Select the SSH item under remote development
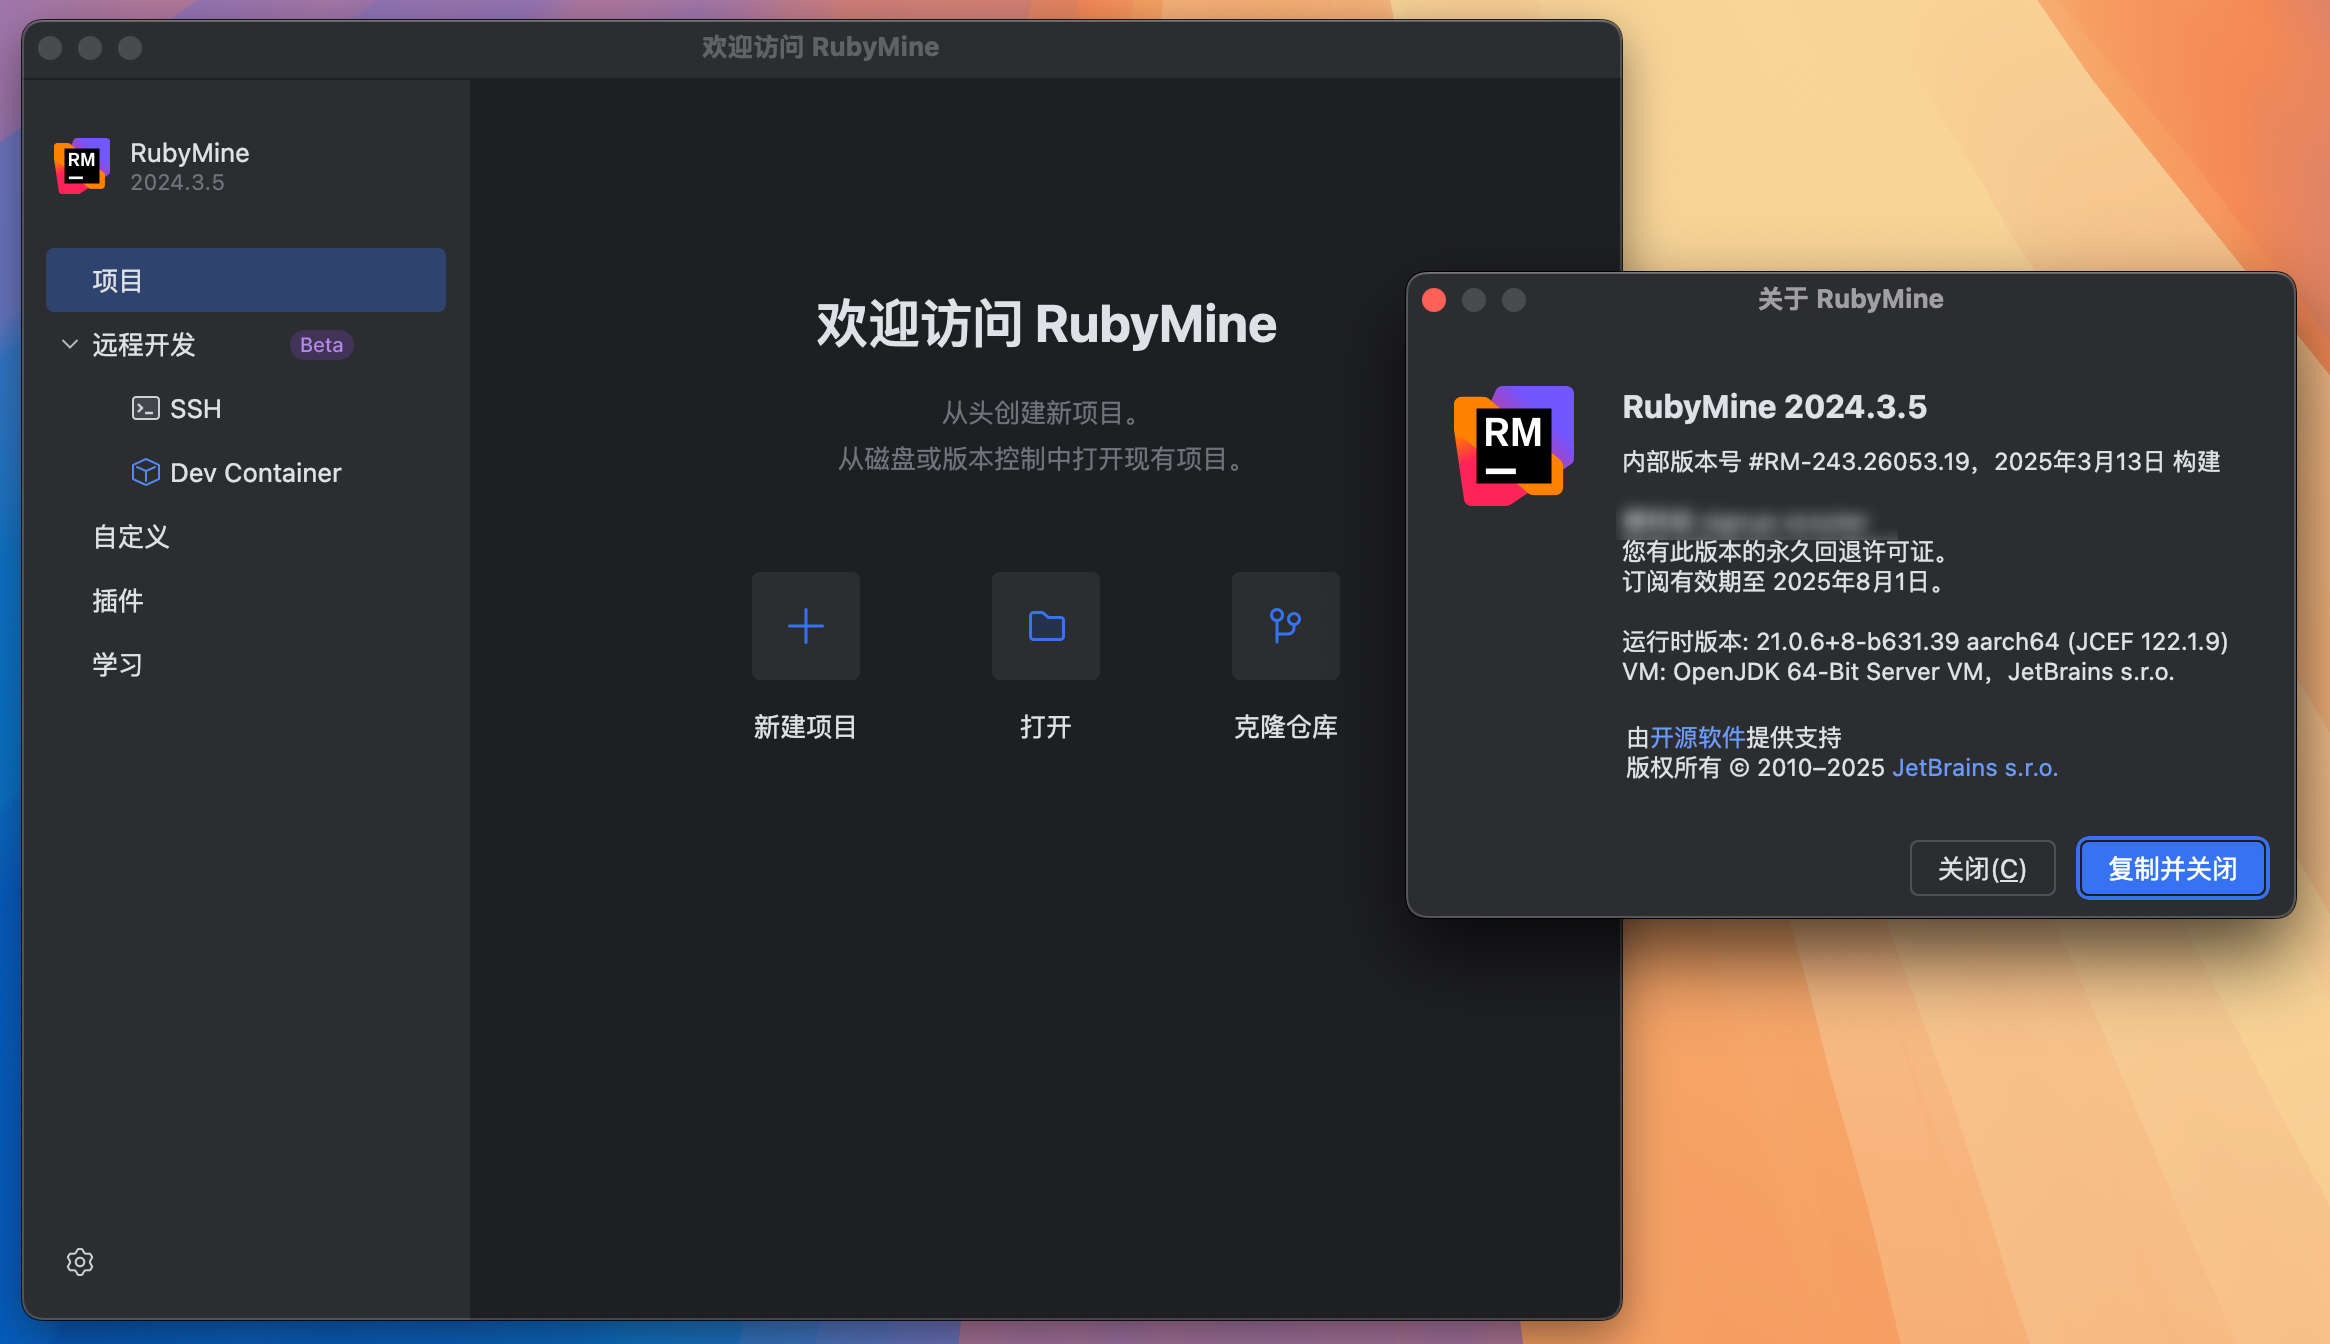Viewport: 2330px width, 1344px height. point(196,409)
